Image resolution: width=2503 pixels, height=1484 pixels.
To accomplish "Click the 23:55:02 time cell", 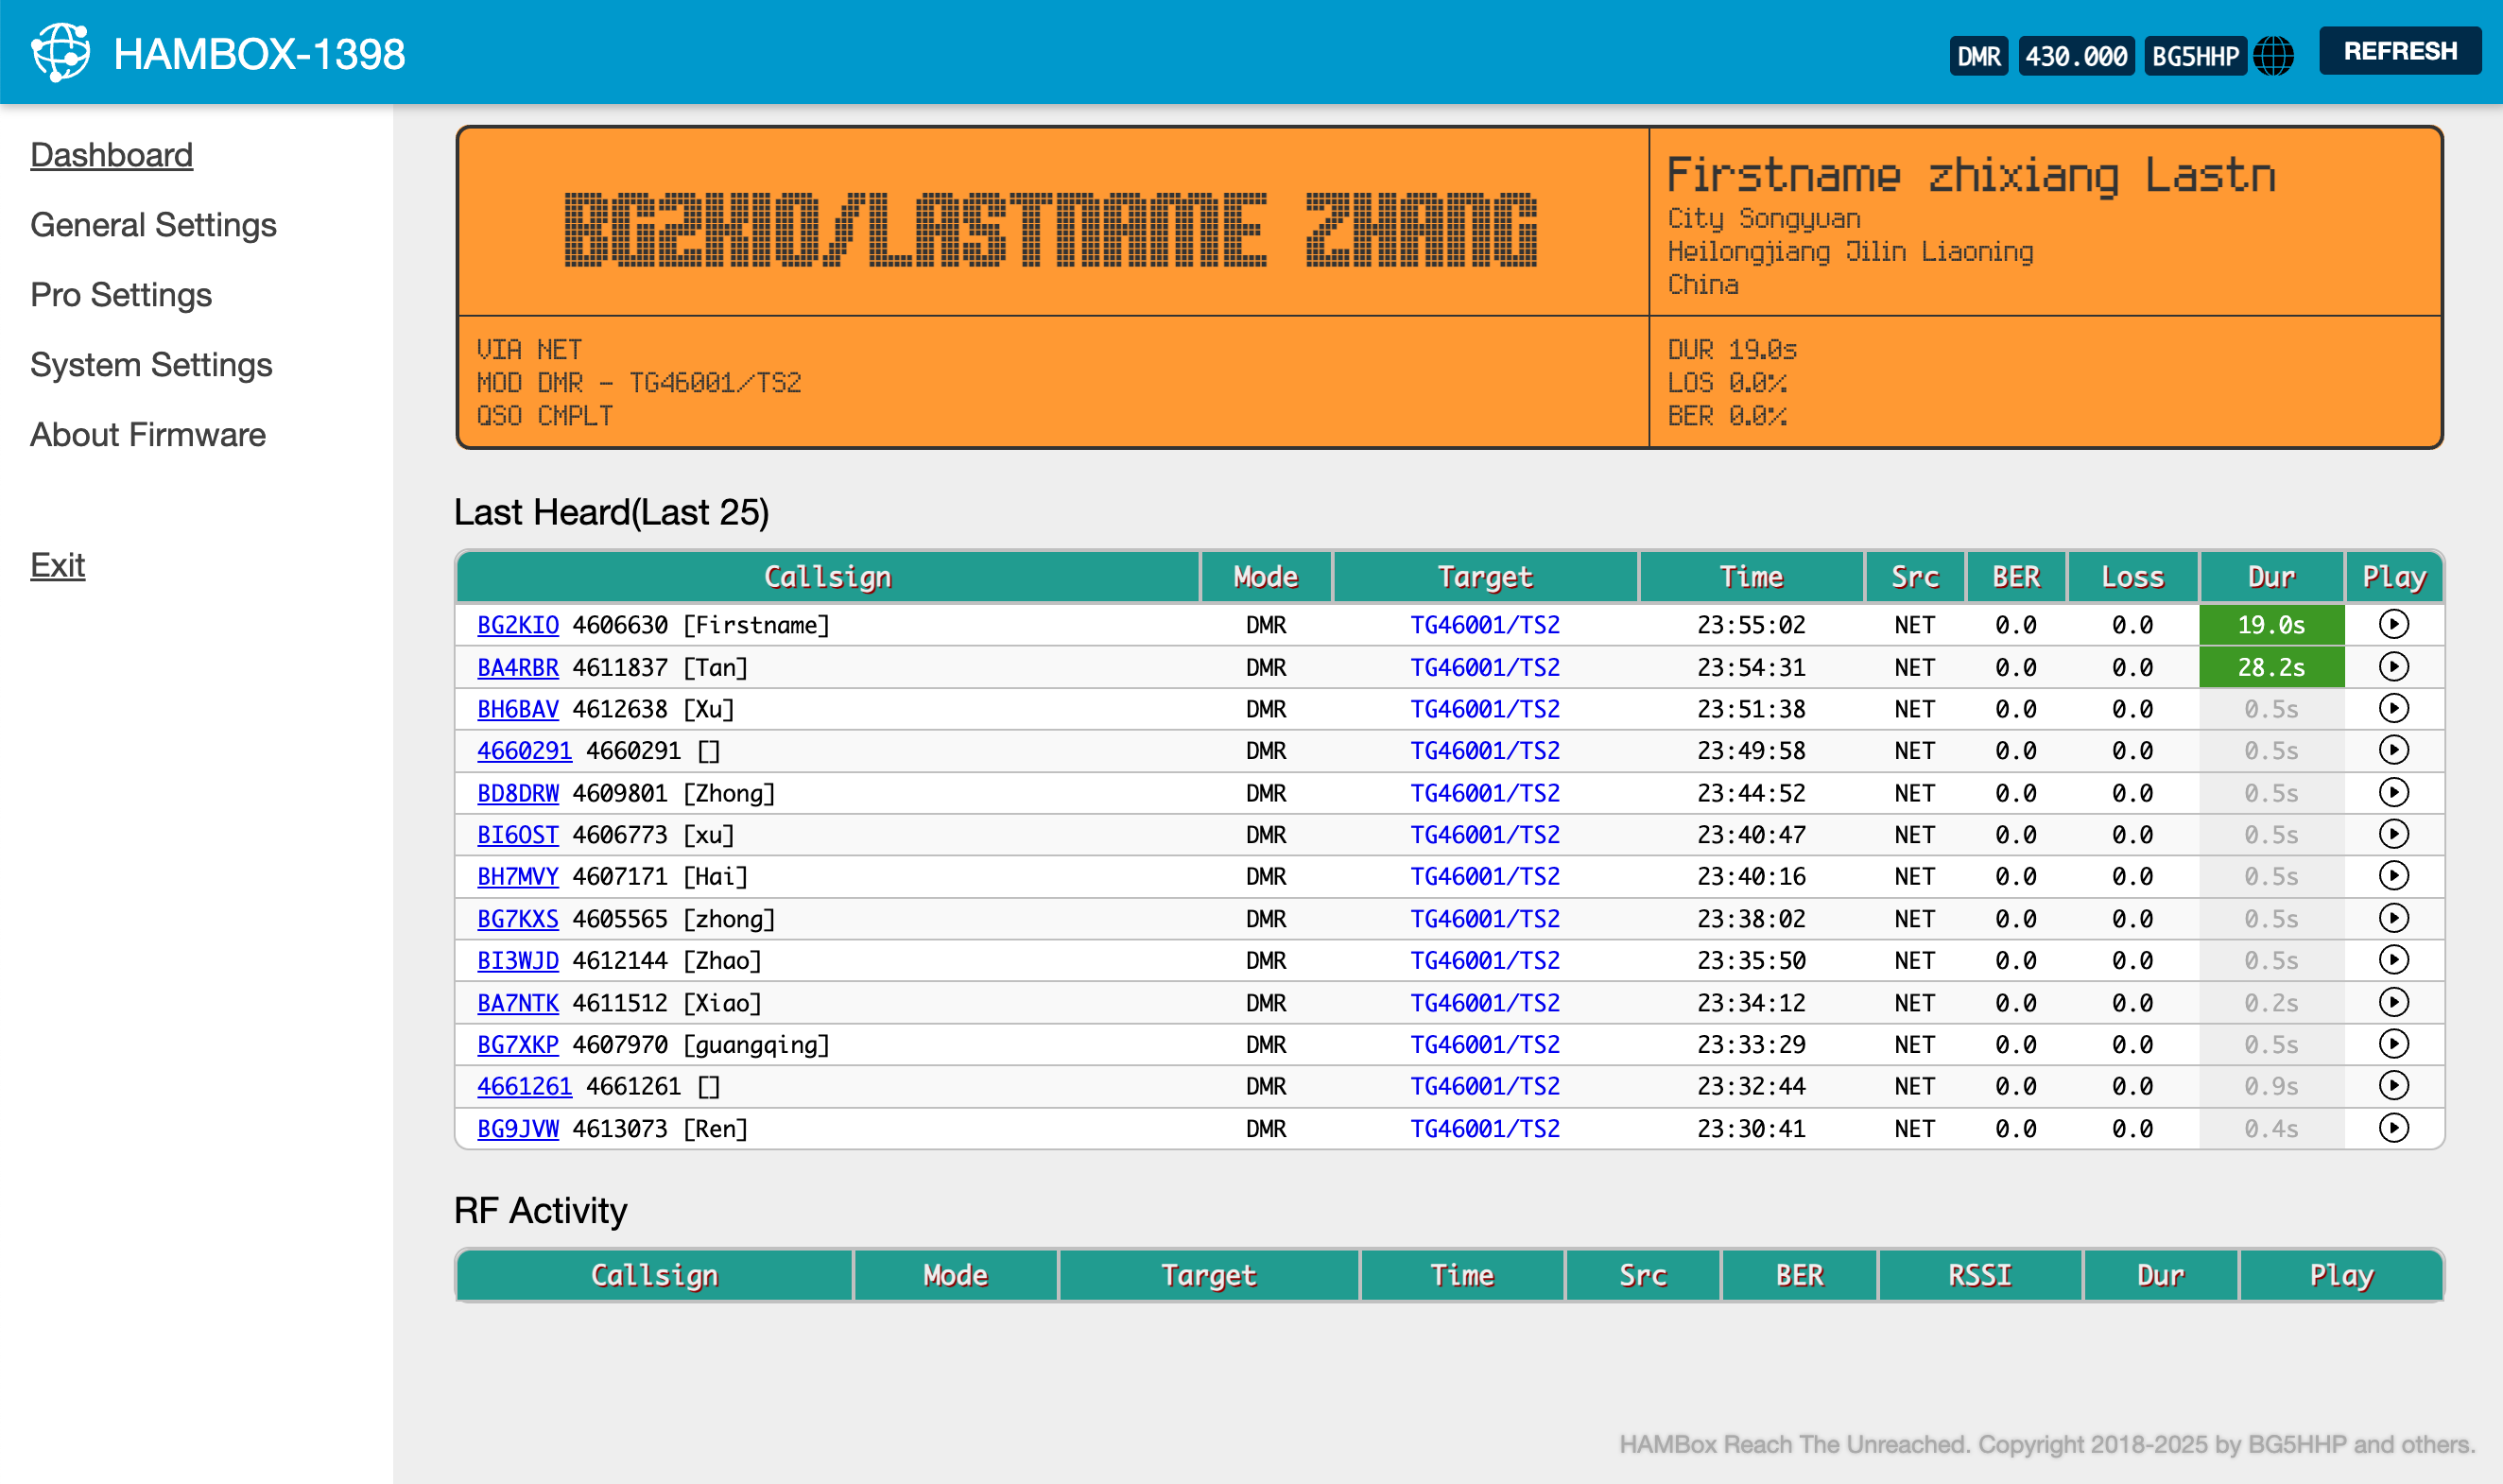I will click(1751, 625).
